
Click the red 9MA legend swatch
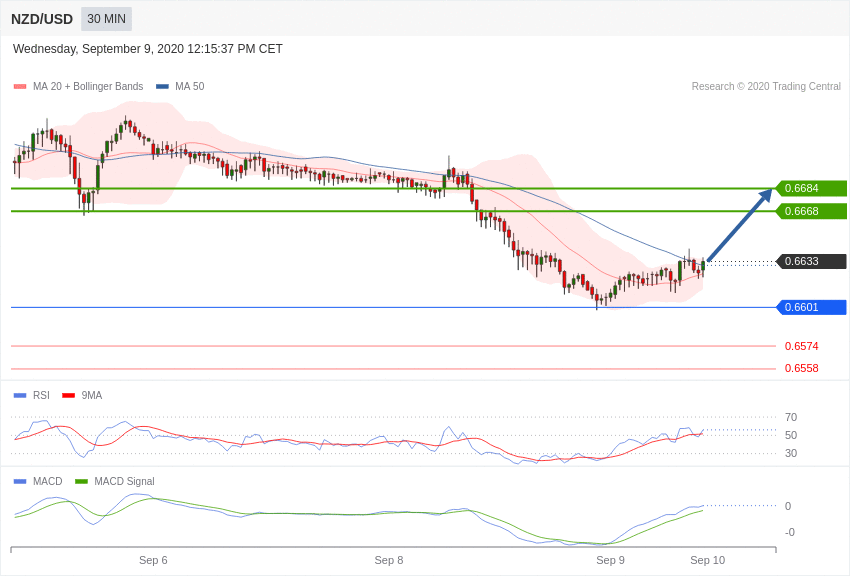[x=68, y=396]
